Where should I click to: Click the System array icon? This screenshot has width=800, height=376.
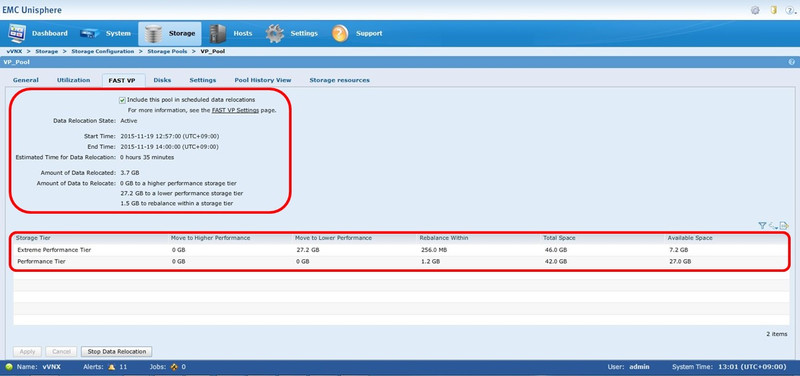pos(89,34)
